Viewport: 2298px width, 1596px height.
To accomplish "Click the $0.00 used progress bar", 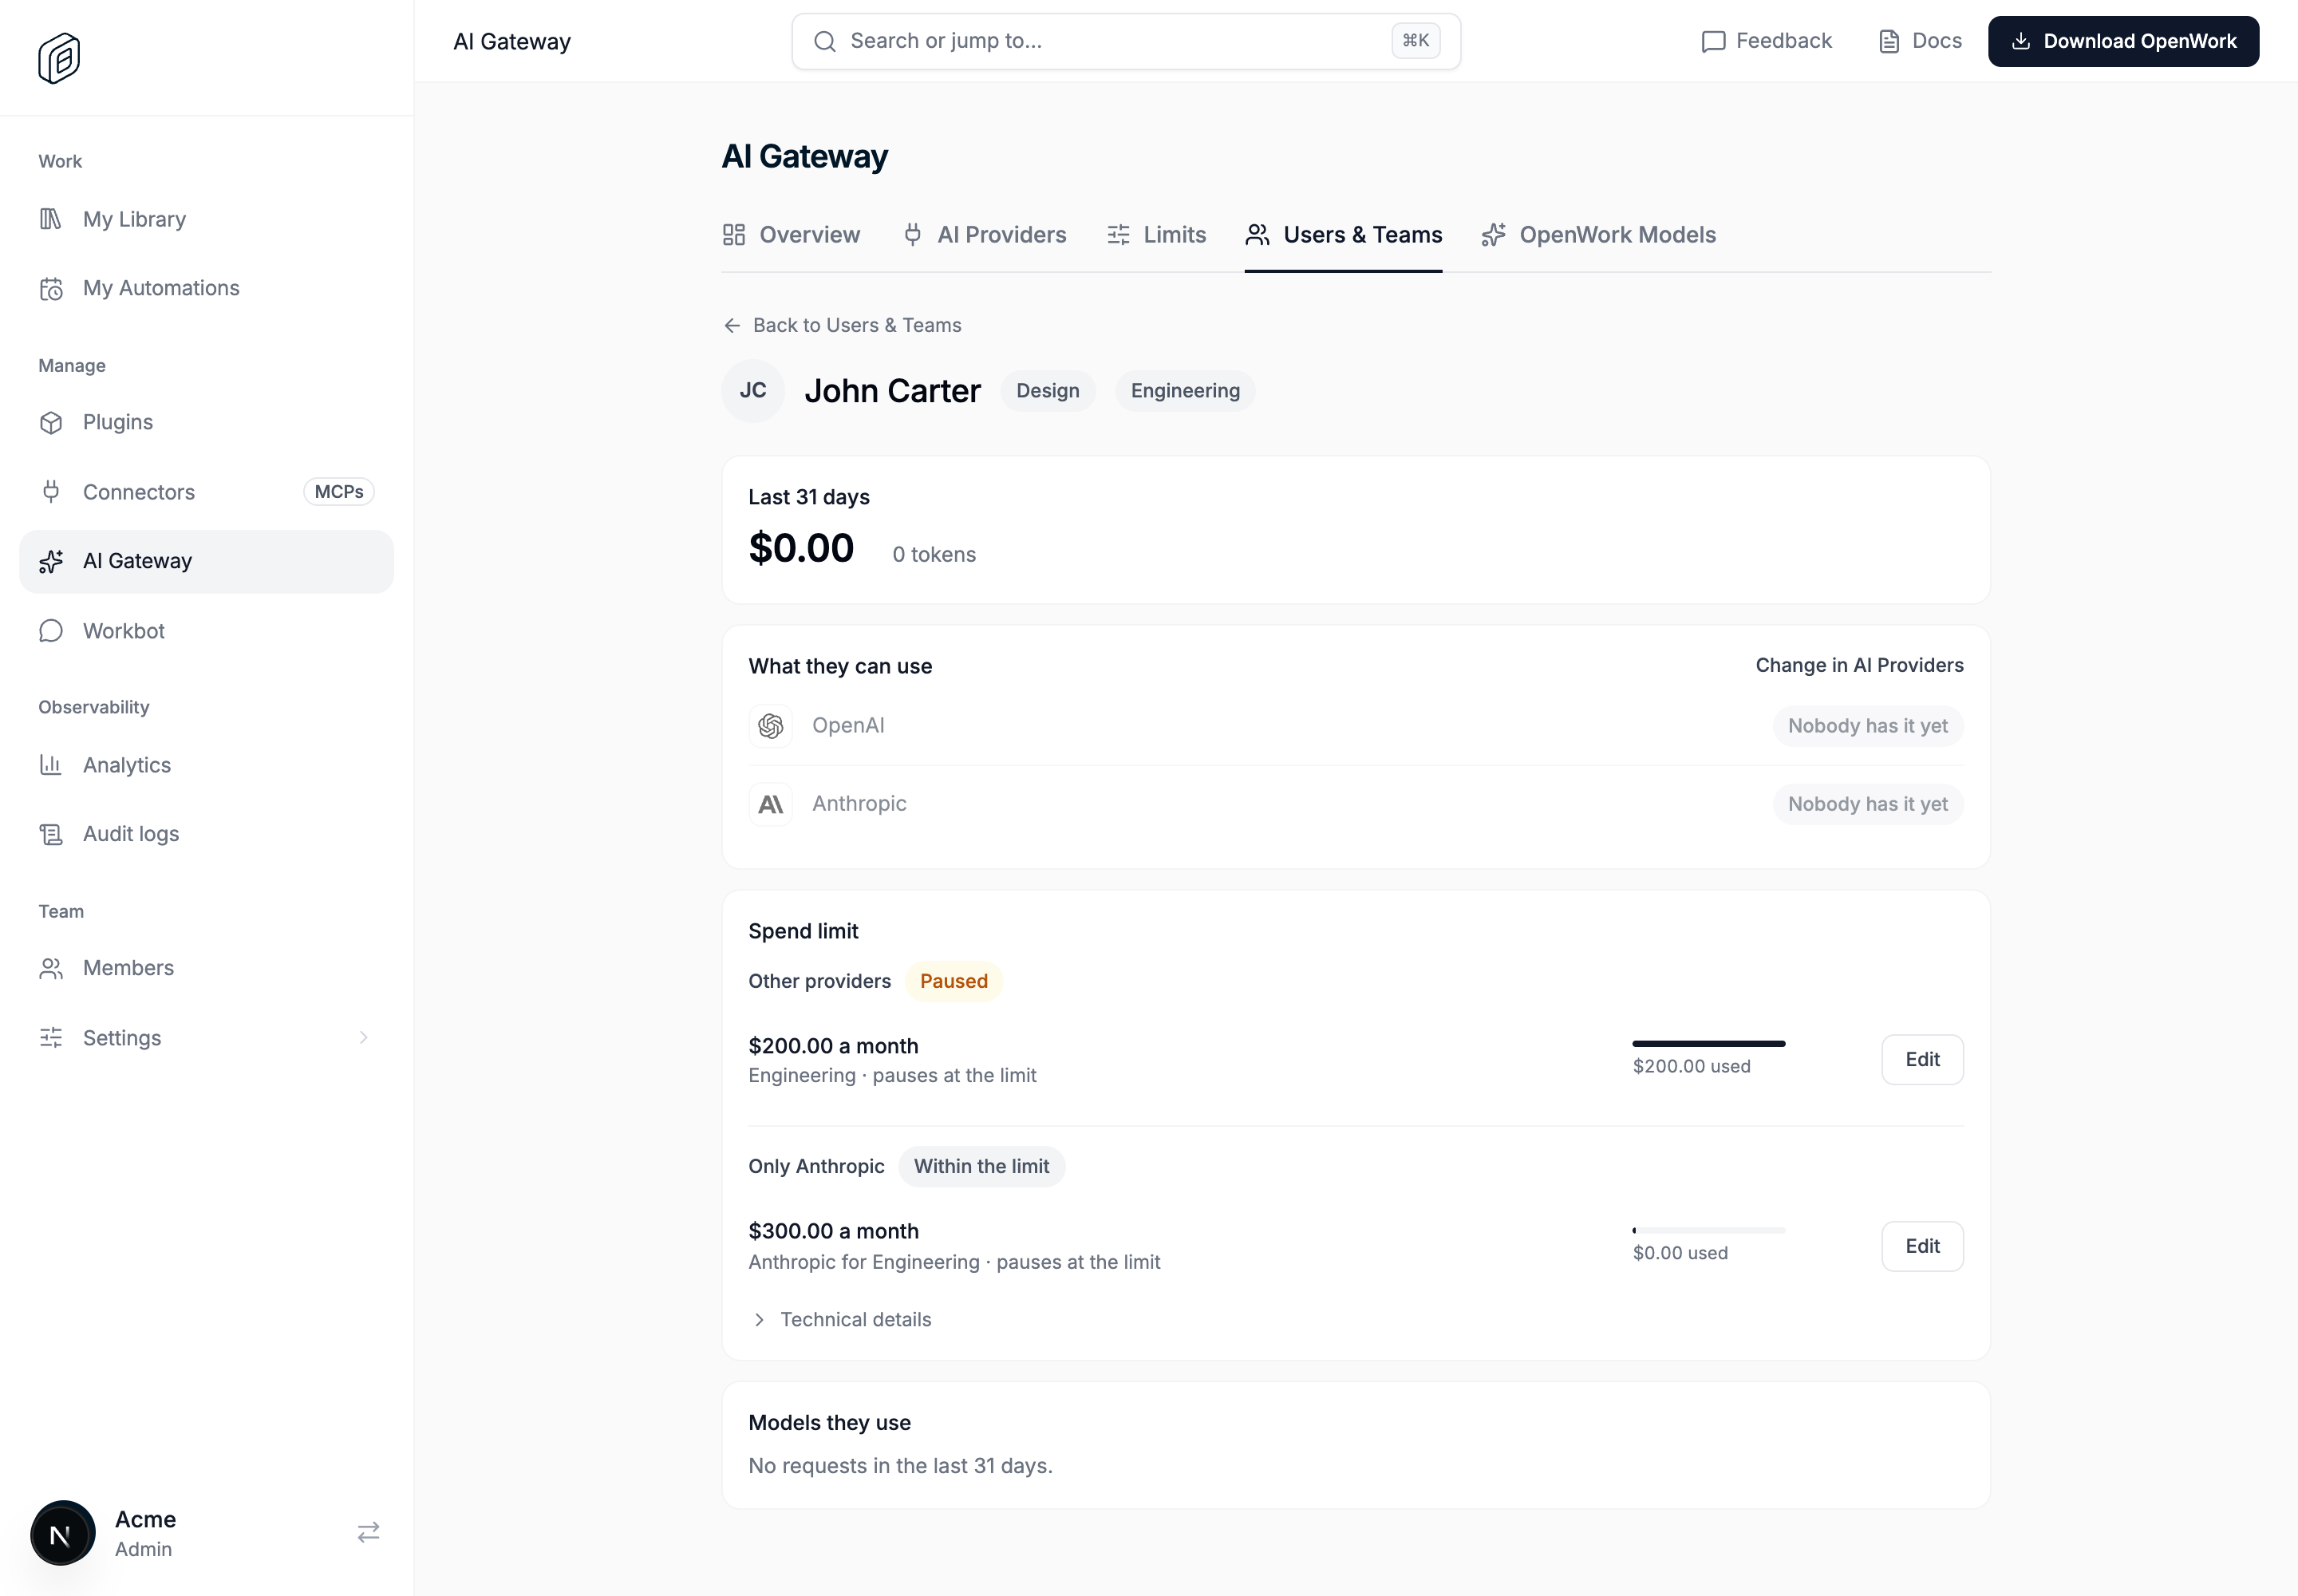I will [1708, 1231].
